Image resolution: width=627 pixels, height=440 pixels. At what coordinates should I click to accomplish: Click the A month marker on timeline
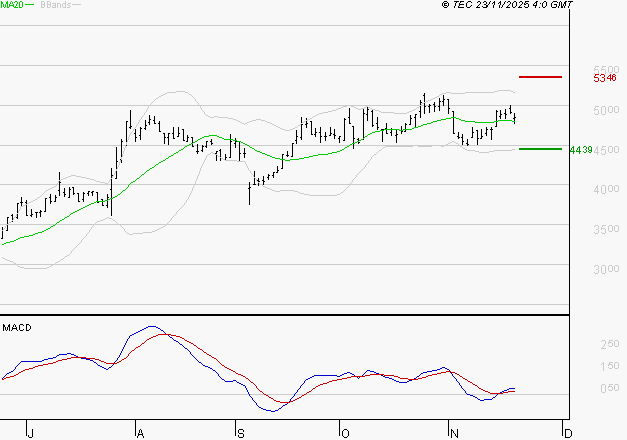coord(140,433)
